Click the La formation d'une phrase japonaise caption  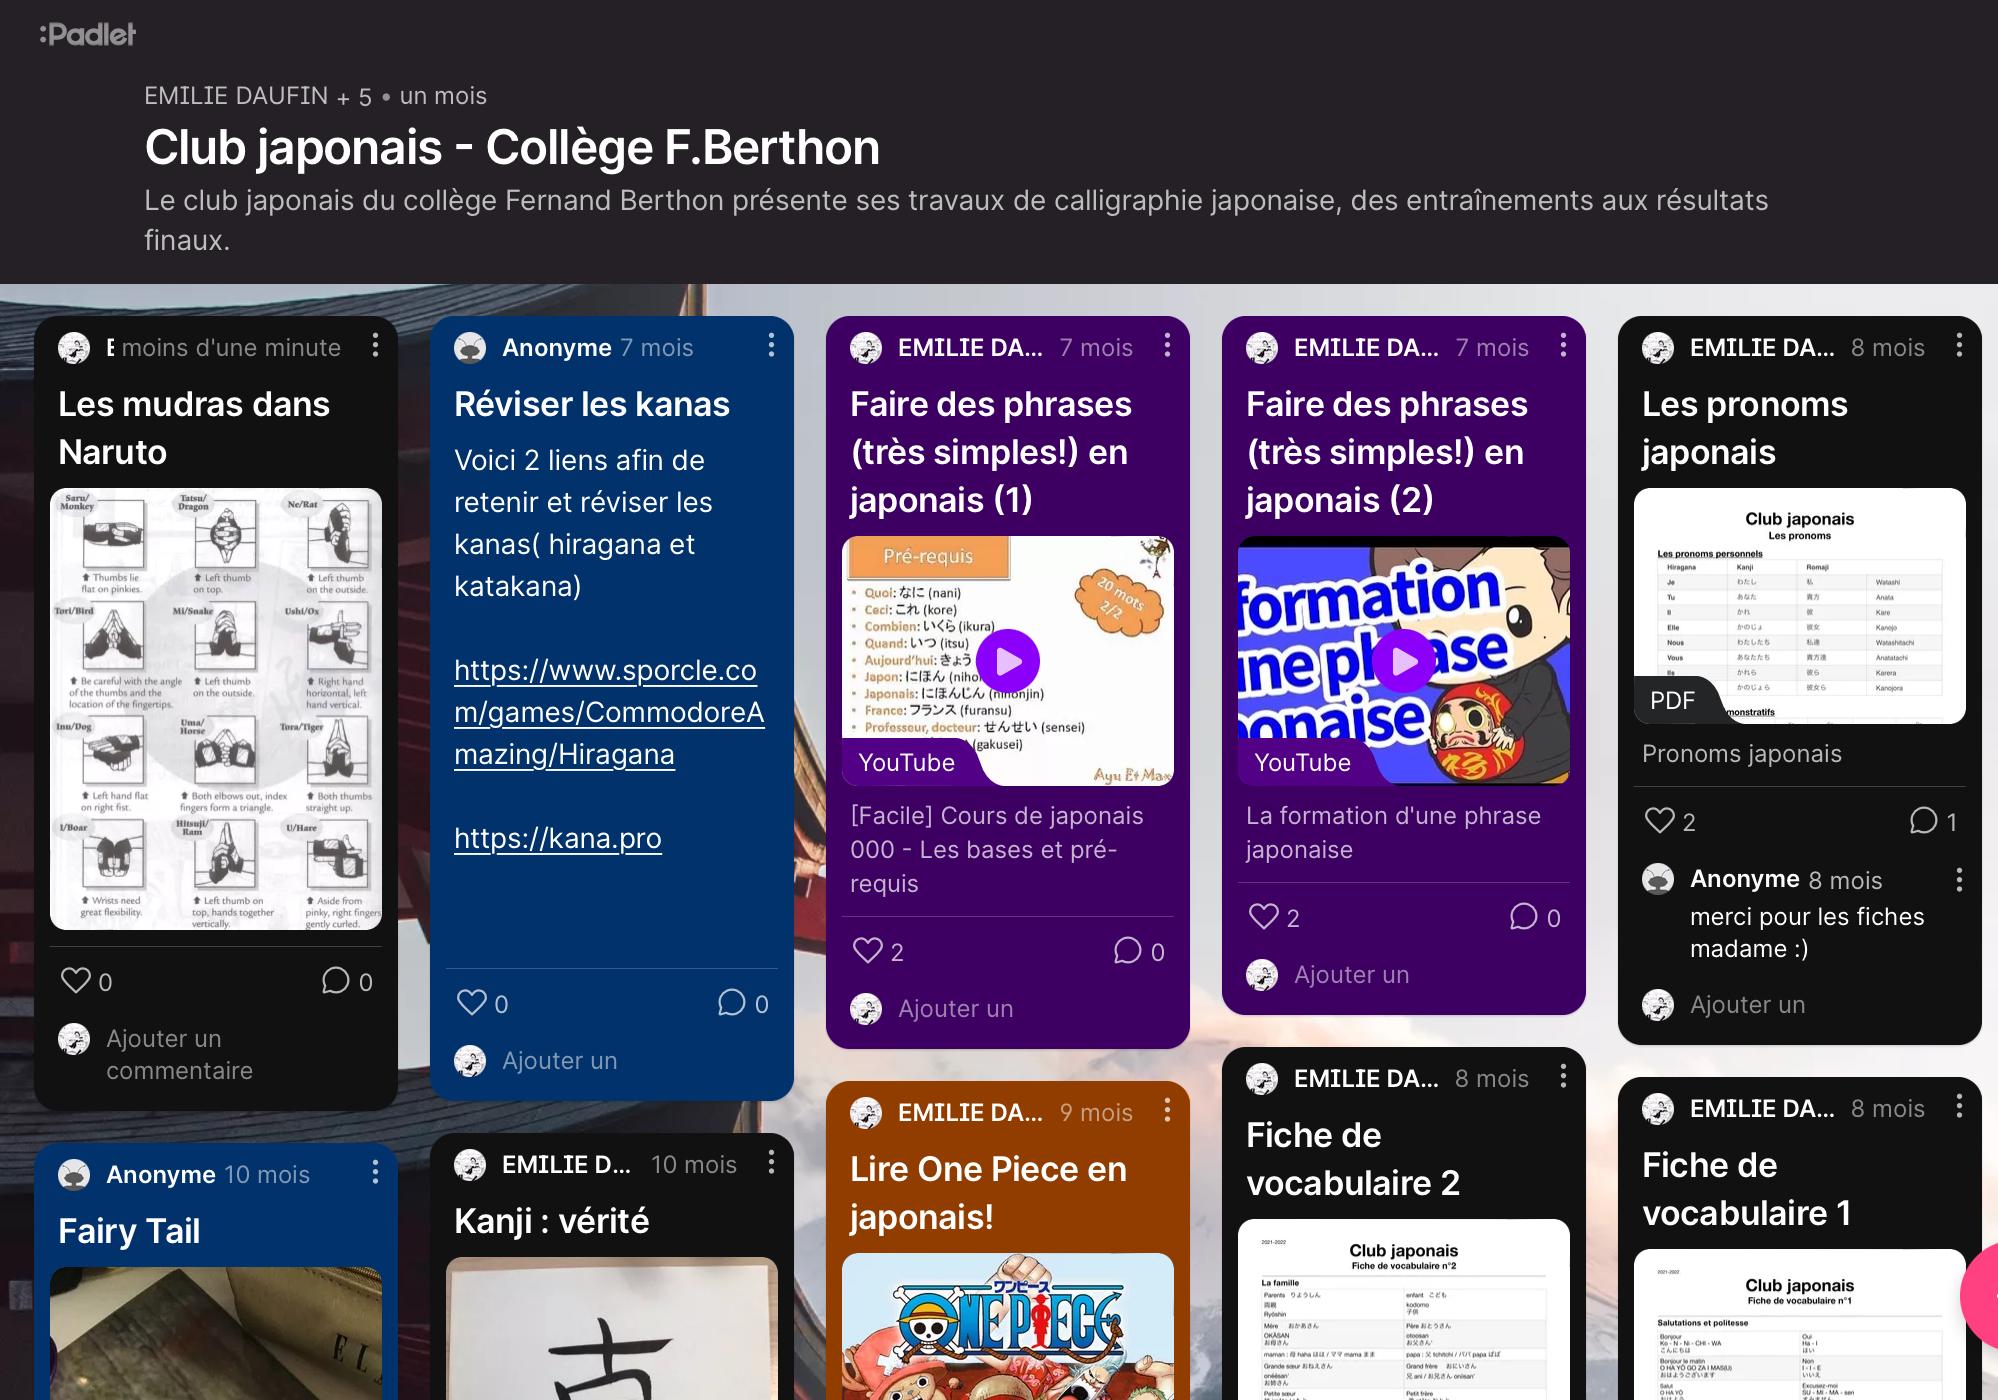click(x=1393, y=832)
